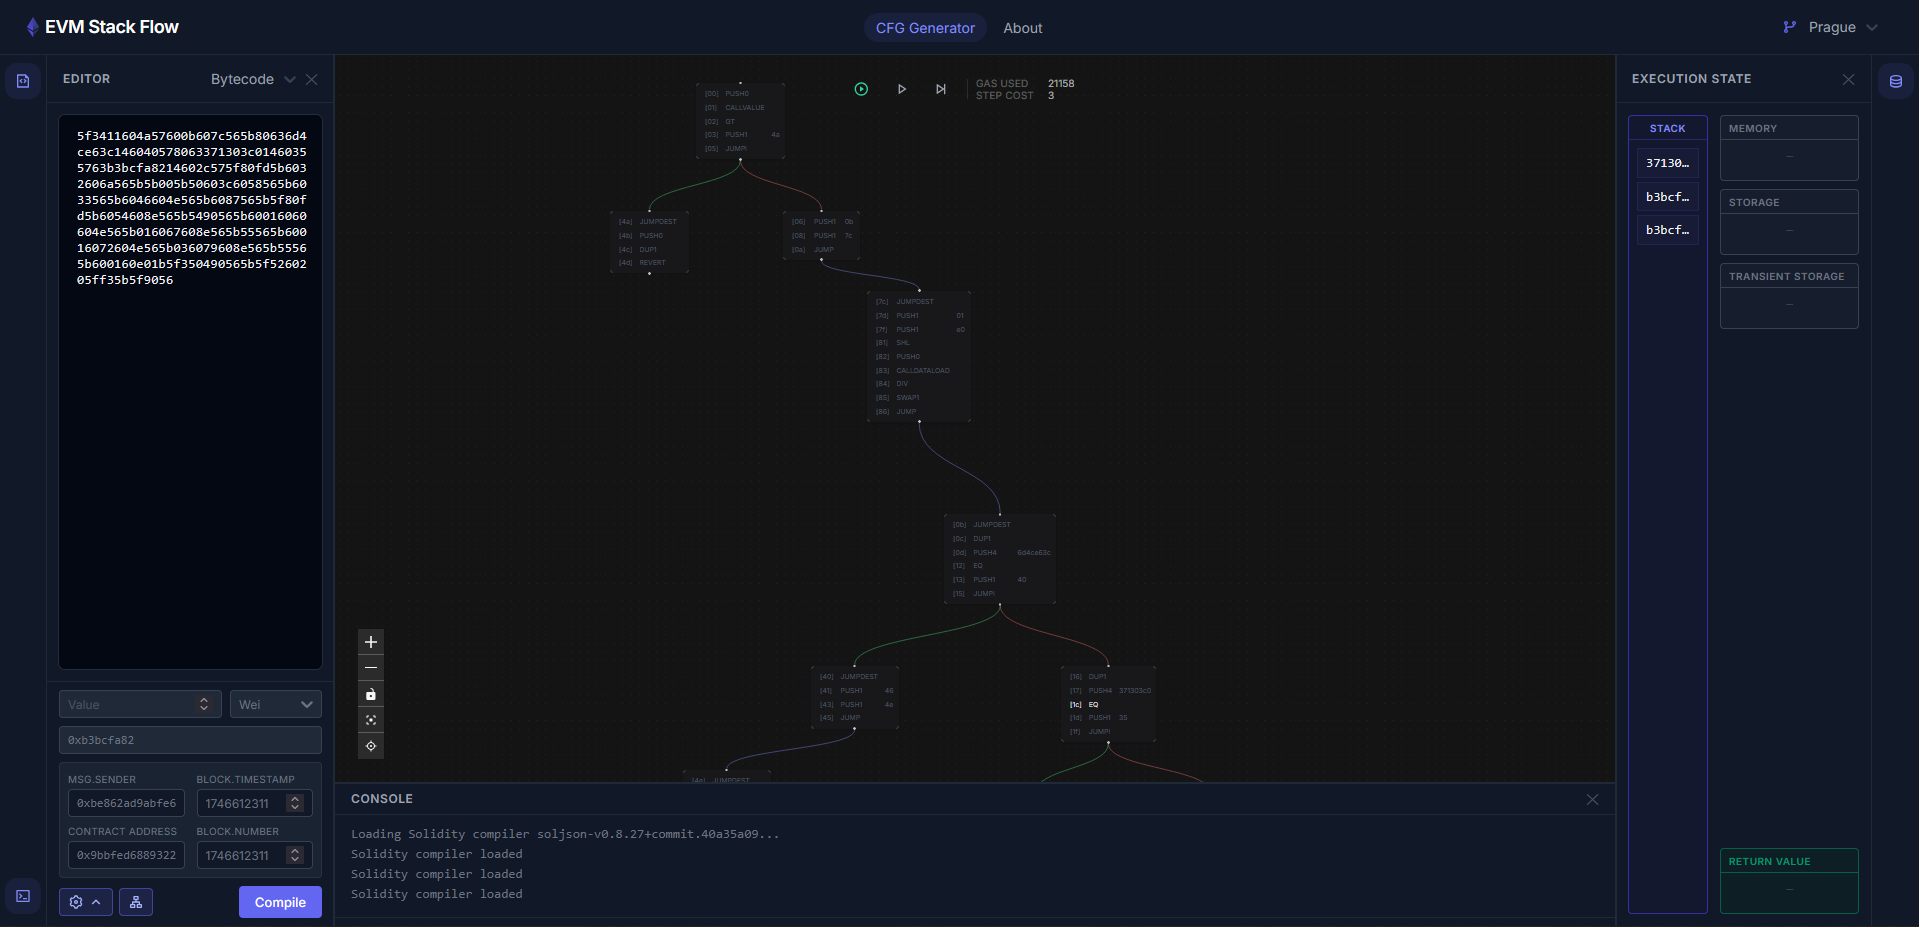The image size is (1919, 927).
Task: Open the Prague hardfork dropdown
Action: coord(1831,27)
